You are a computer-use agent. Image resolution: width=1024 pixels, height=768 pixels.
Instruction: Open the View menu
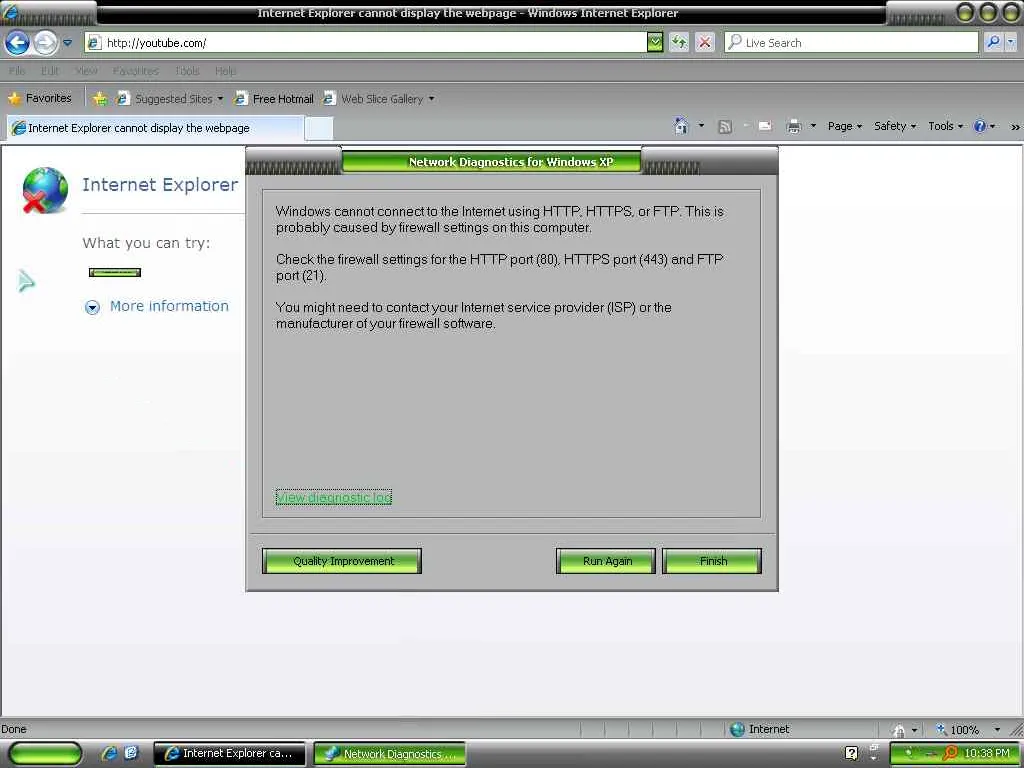[x=86, y=71]
